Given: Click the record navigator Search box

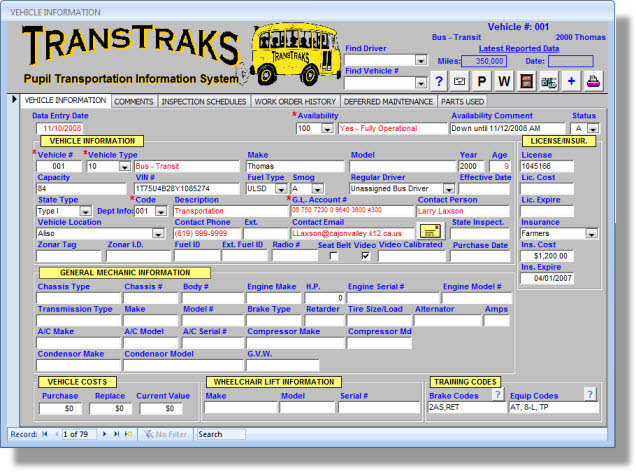Looking at the screenshot, I should pyautogui.click(x=221, y=434).
